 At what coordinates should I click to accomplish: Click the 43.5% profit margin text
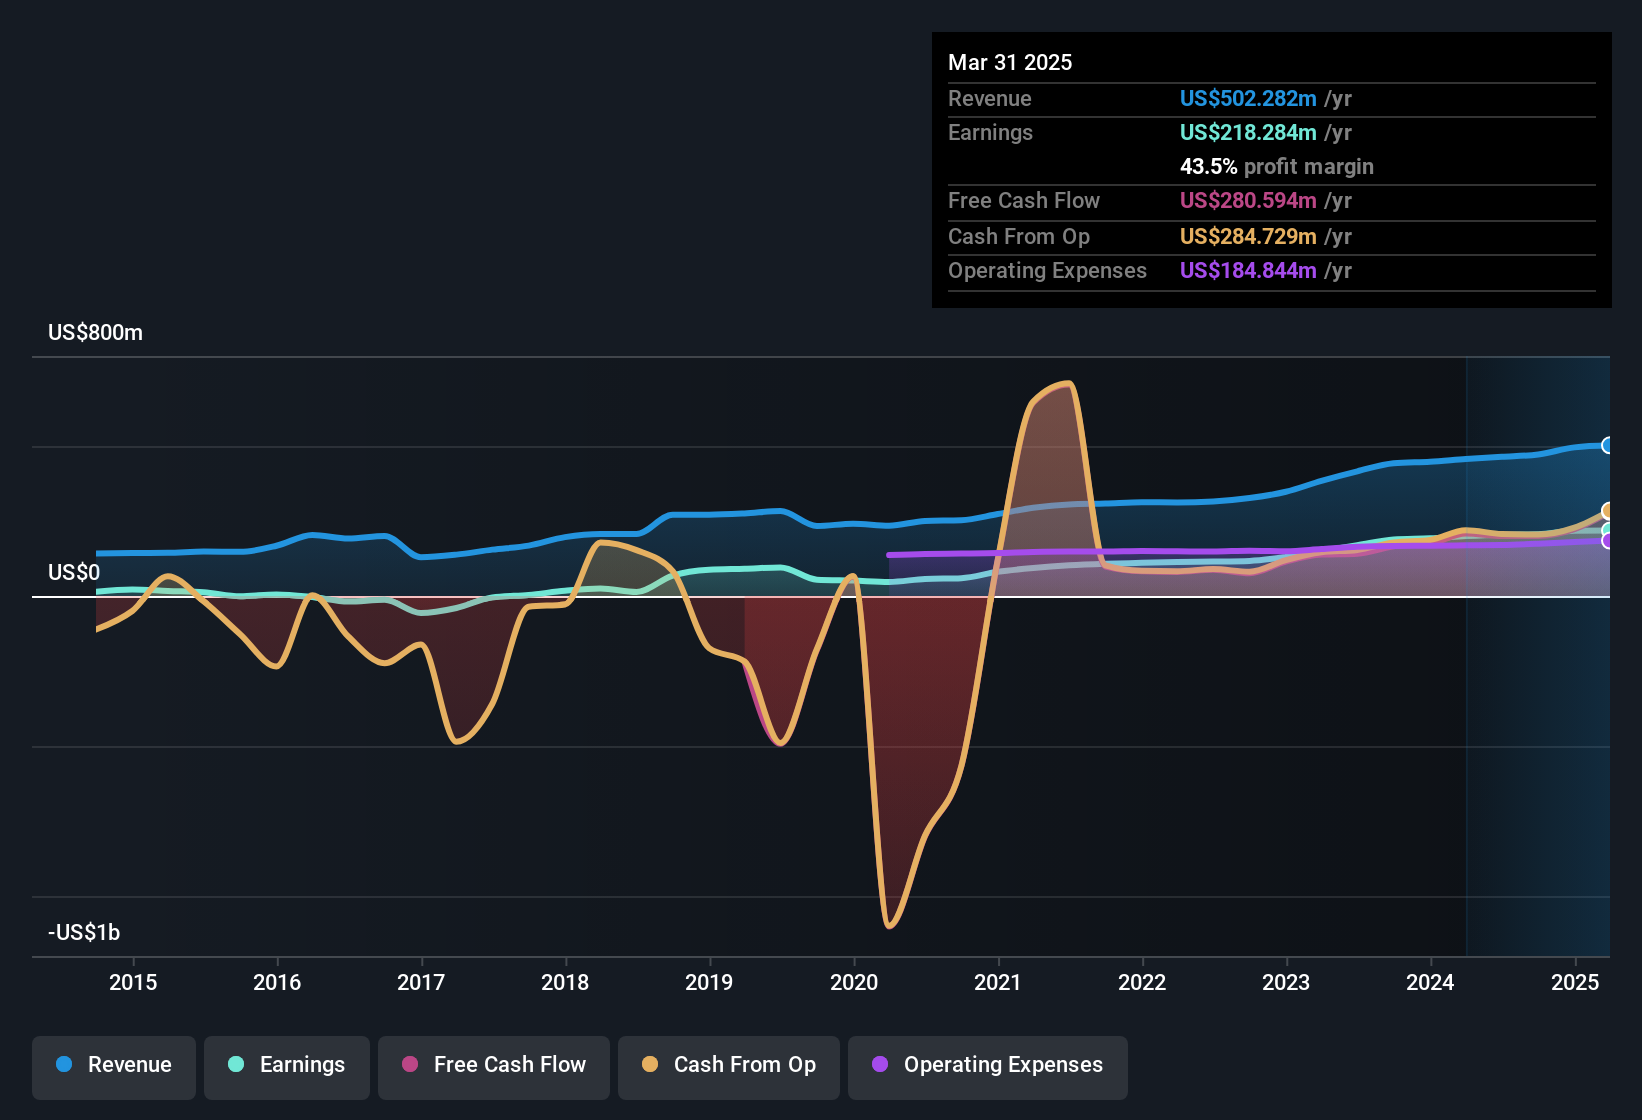click(x=1277, y=167)
